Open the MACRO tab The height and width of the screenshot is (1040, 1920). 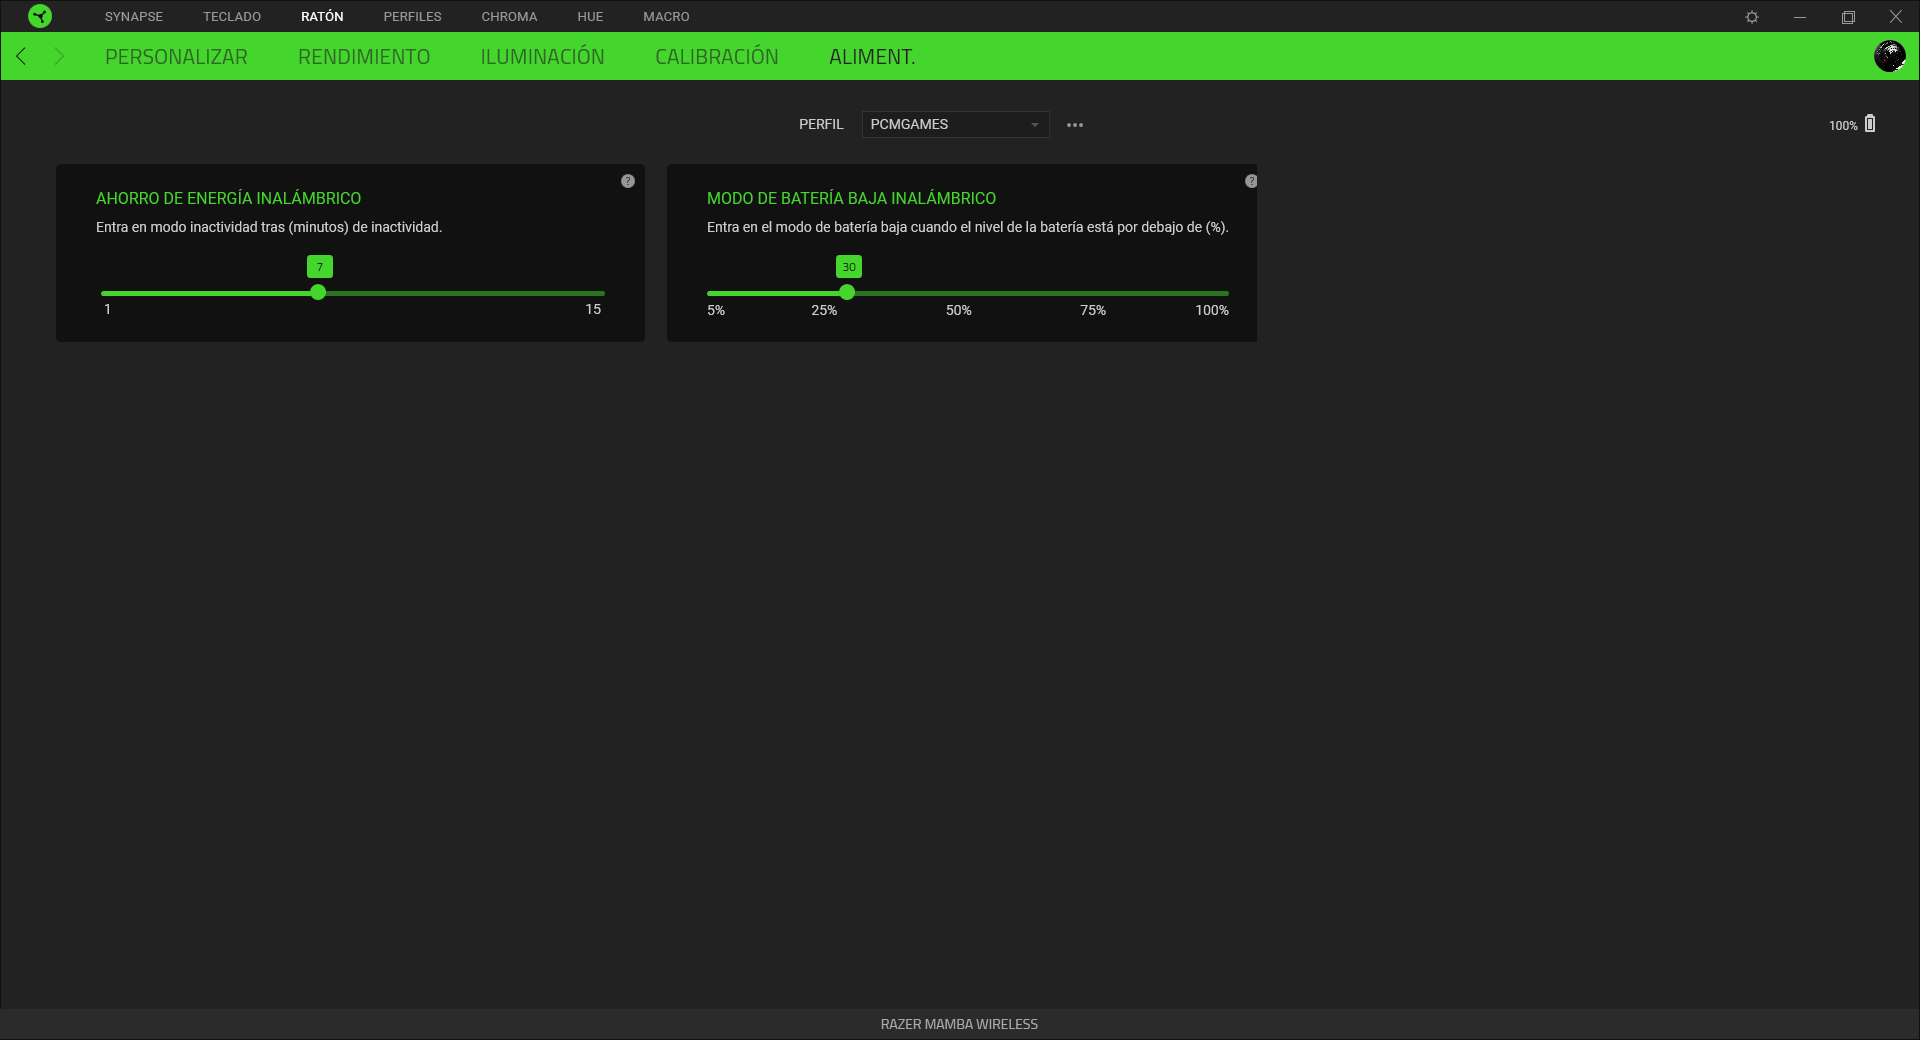pyautogui.click(x=666, y=17)
